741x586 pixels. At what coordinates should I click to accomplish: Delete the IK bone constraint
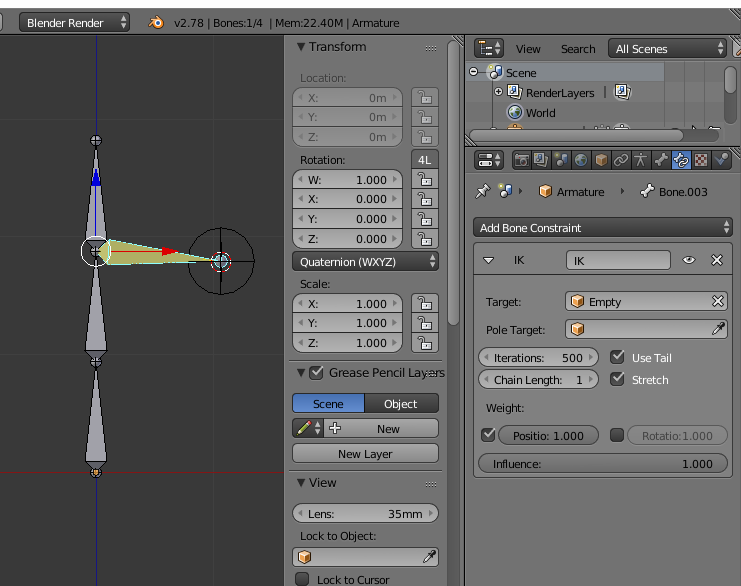pos(717,260)
